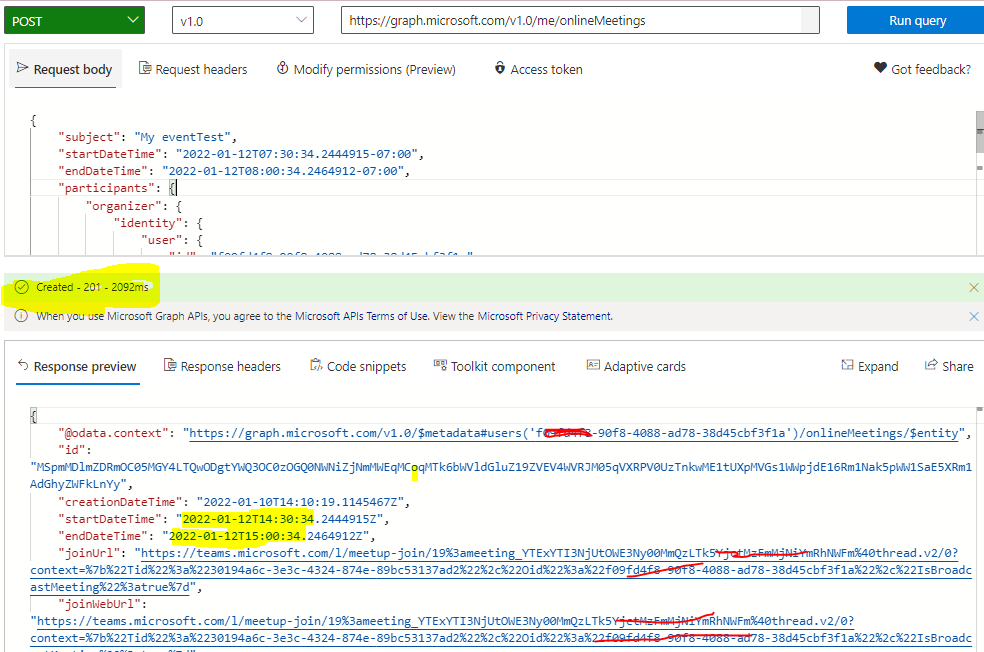
Task: Click the "subject": "My eventTest" line
Action: click(147, 137)
